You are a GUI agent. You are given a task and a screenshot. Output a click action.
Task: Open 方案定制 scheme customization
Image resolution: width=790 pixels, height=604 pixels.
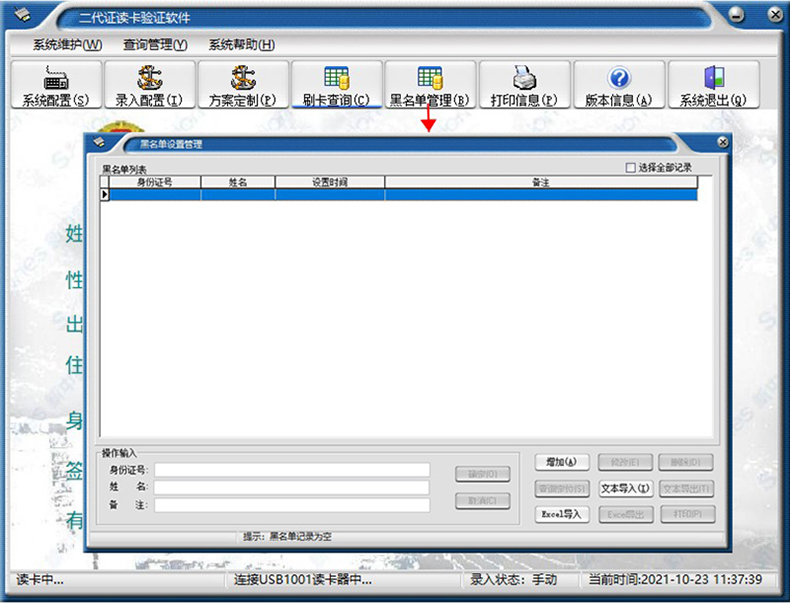pyautogui.click(x=243, y=85)
